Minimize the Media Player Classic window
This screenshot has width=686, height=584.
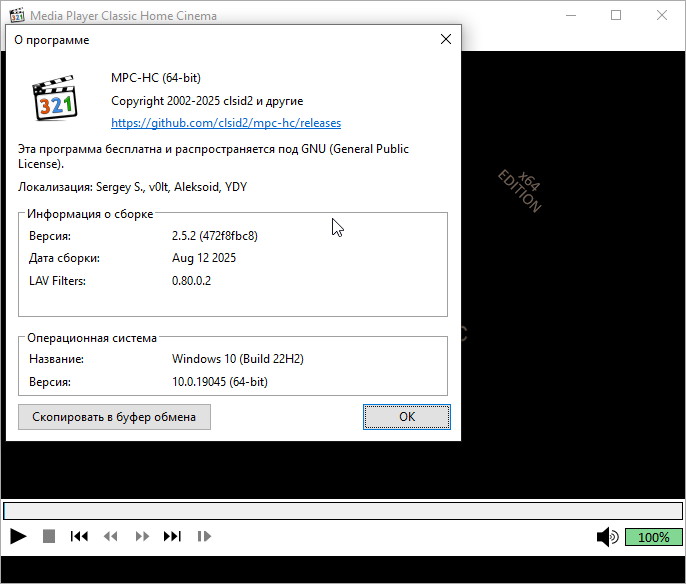pos(571,15)
